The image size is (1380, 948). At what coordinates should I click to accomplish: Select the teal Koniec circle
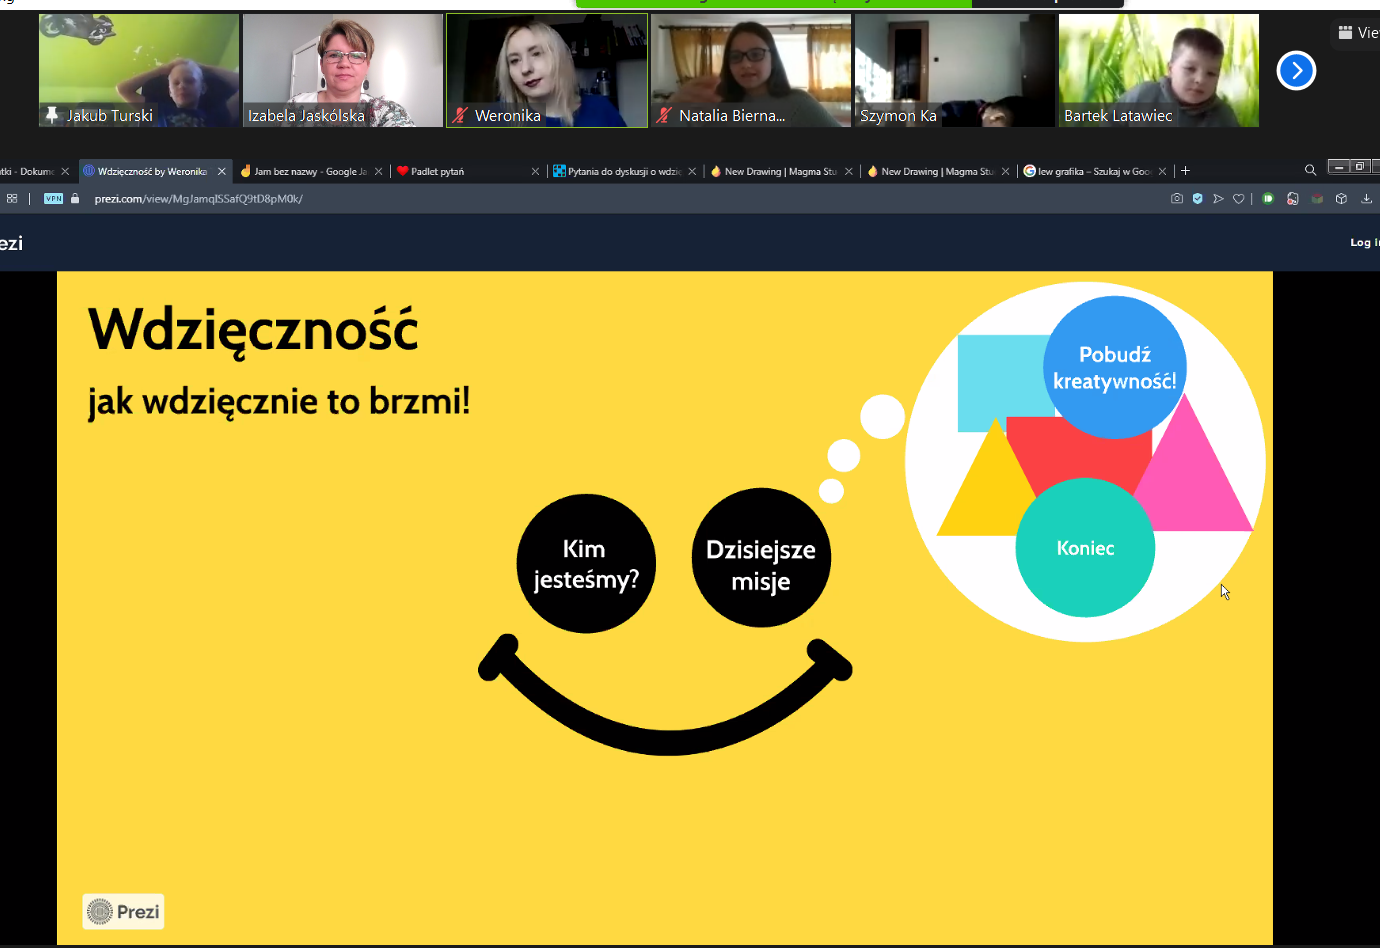point(1085,548)
